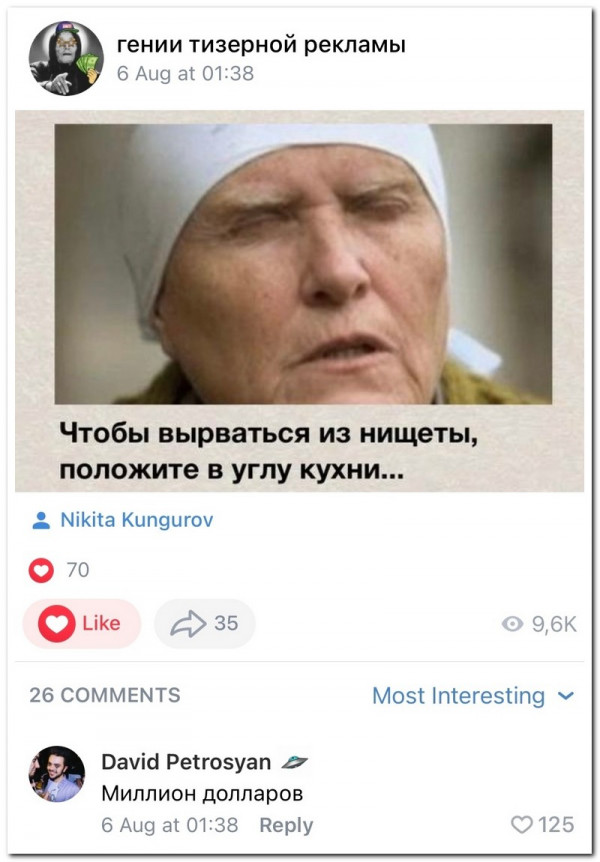Open the гении тизерной рекламы community name
Viewport: 600px width, 862px height.
pyautogui.click(x=261, y=45)
